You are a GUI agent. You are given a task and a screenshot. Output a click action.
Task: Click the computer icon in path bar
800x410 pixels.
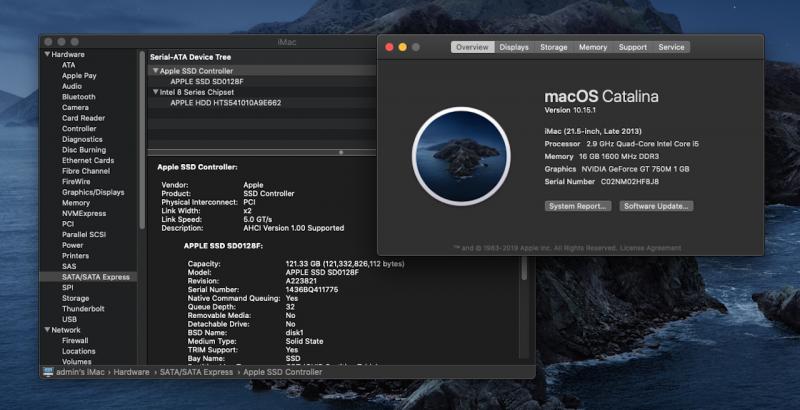pyautogui.click(x=48, y=372)
